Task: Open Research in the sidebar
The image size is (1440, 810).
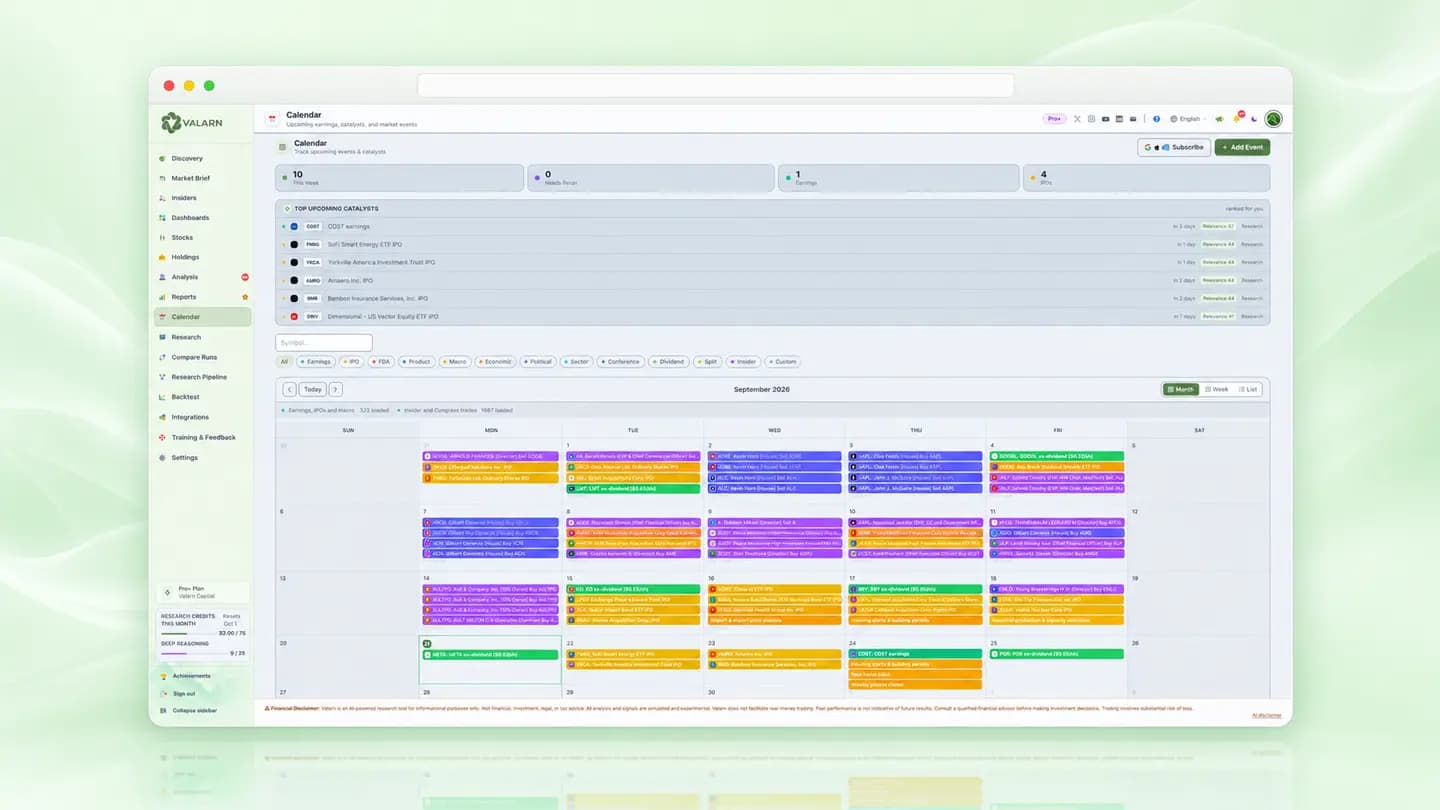Action: pyautogui.click(x=202, y=337)
